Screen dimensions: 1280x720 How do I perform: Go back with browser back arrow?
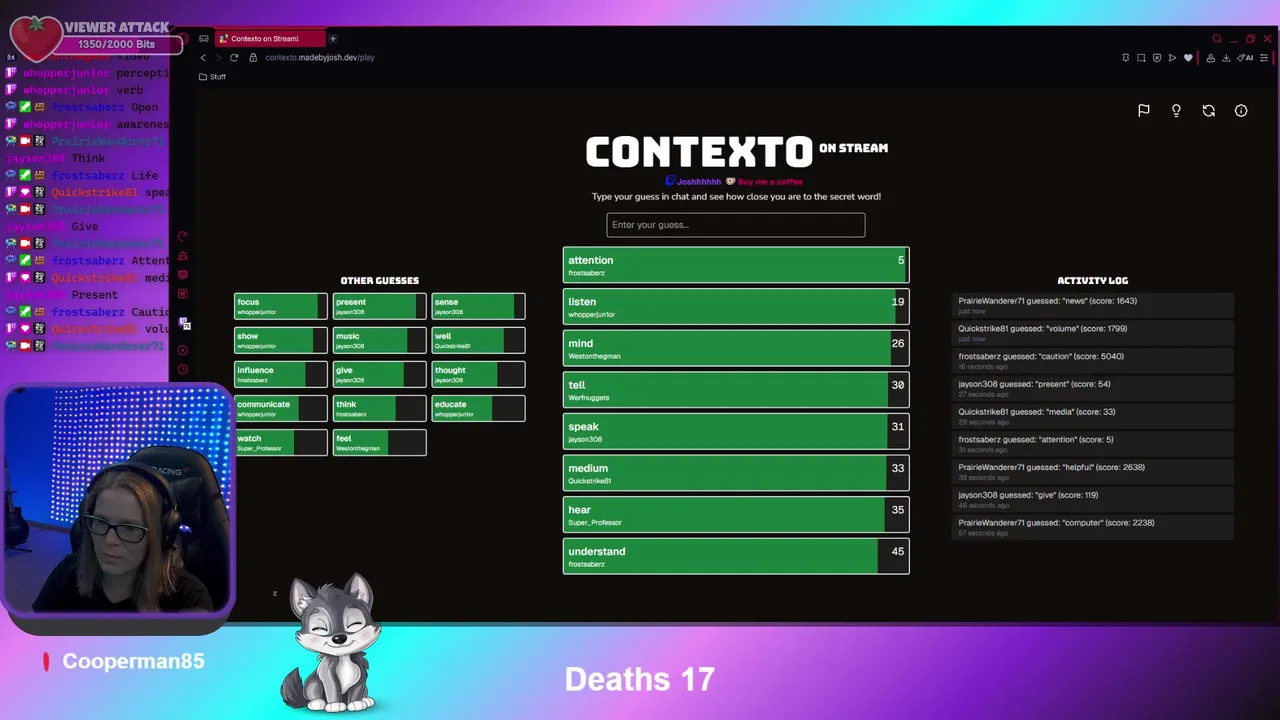[203, 58]
